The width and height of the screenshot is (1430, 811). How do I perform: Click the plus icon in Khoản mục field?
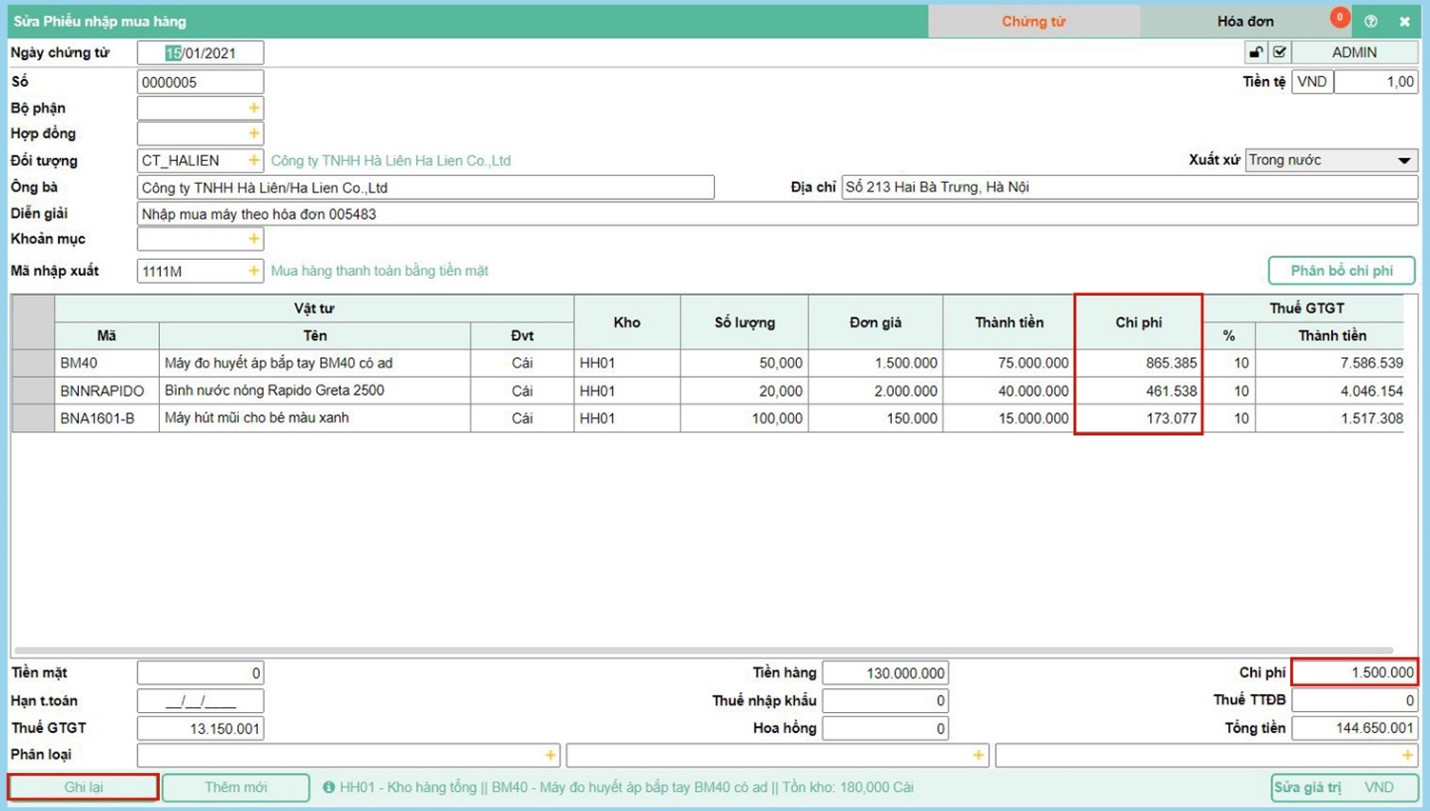point(254,240)
